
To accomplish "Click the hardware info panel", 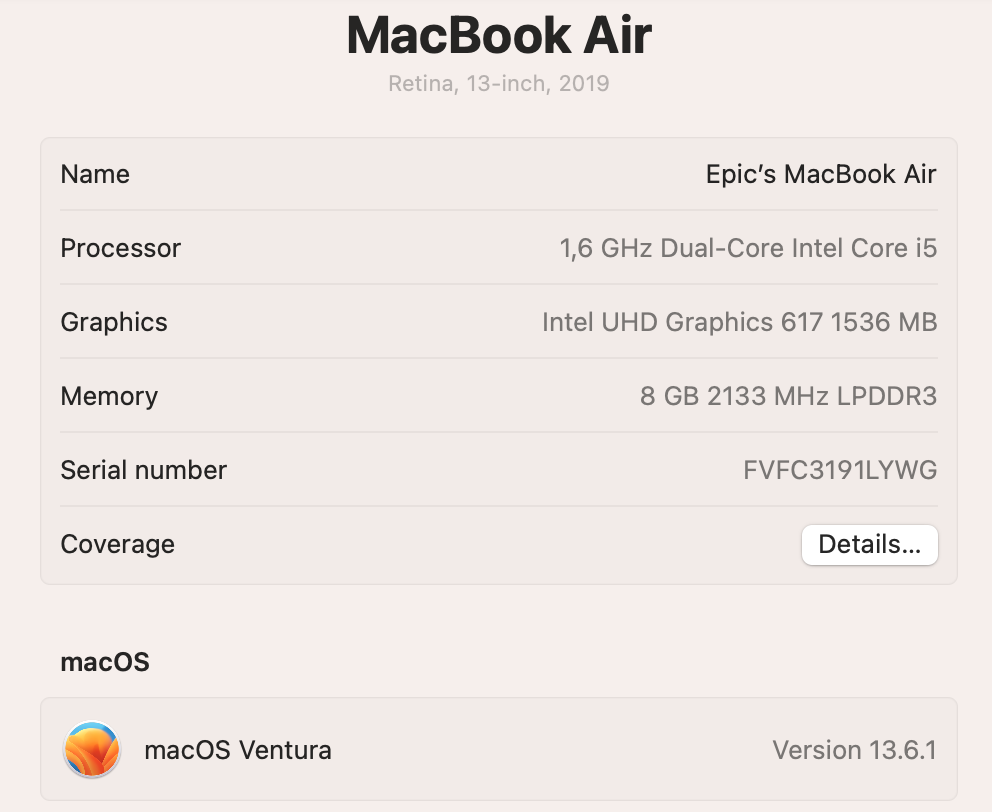I will coord(498,359).
